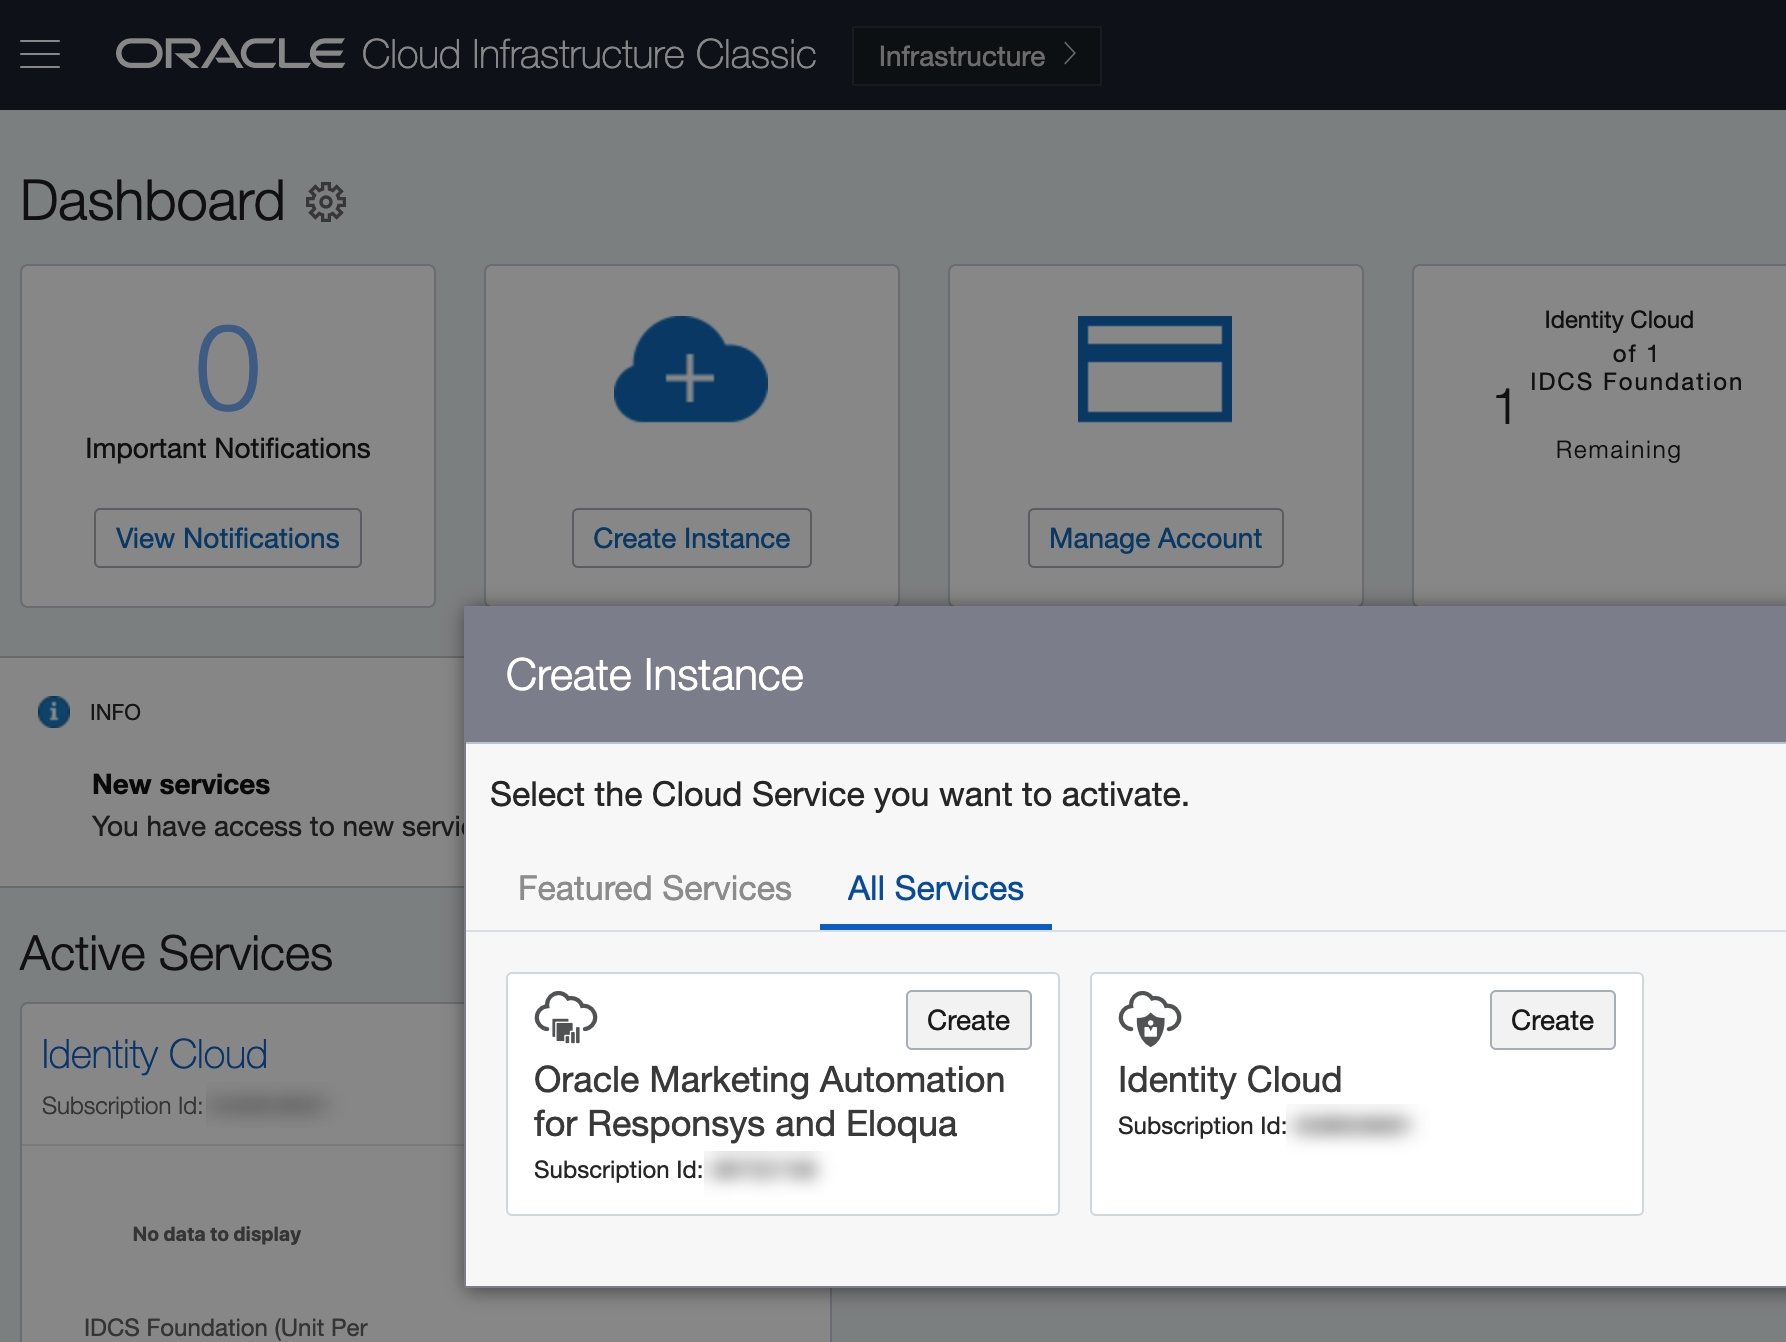
Task: Click the Create Instance button on dashboard
Action: pos(692,538)
